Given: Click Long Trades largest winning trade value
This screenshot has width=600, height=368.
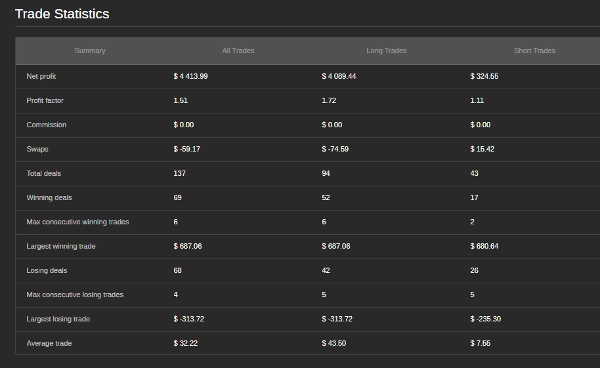Looking at the screenshot, I should point(336,246).
